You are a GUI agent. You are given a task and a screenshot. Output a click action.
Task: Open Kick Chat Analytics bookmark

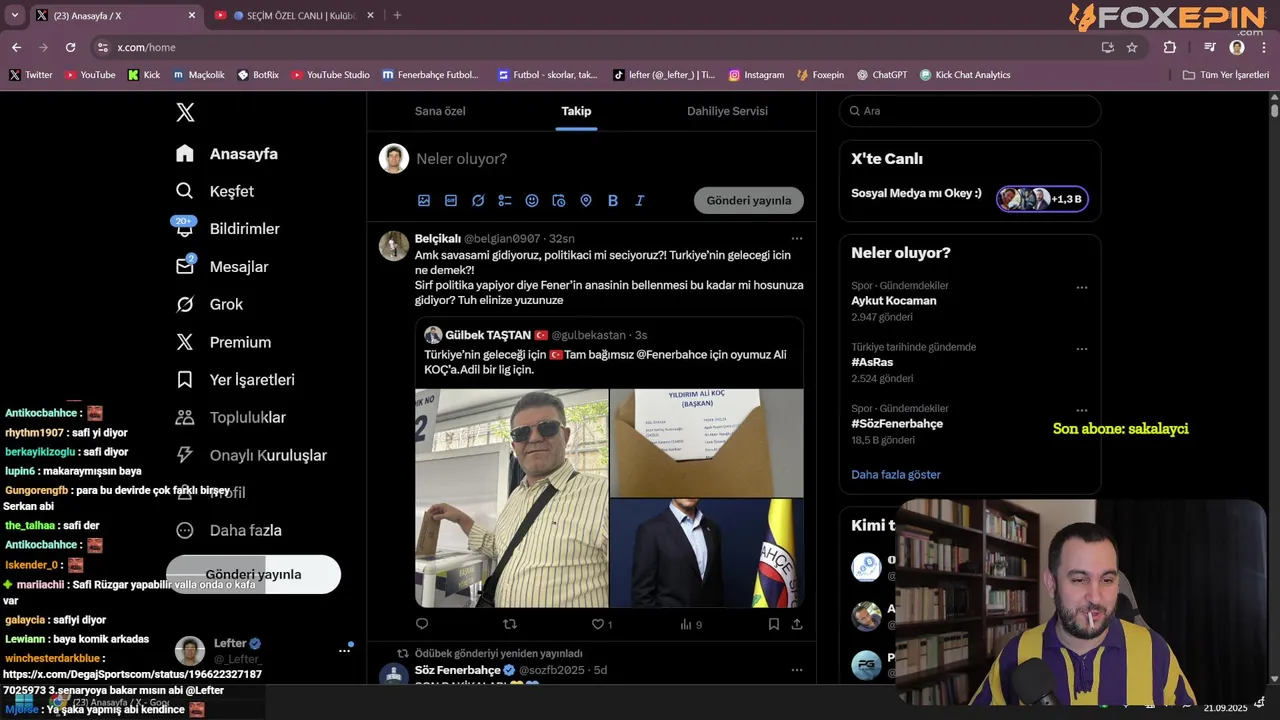pos(965,75)
